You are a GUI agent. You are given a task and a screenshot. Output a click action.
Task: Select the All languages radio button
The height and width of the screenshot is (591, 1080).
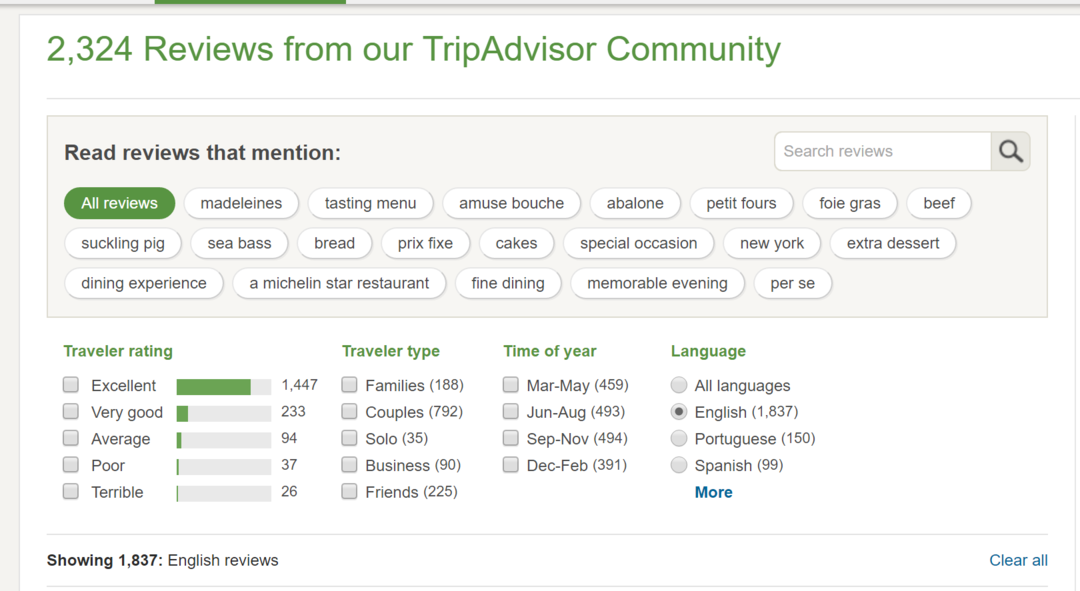point(679,384)
